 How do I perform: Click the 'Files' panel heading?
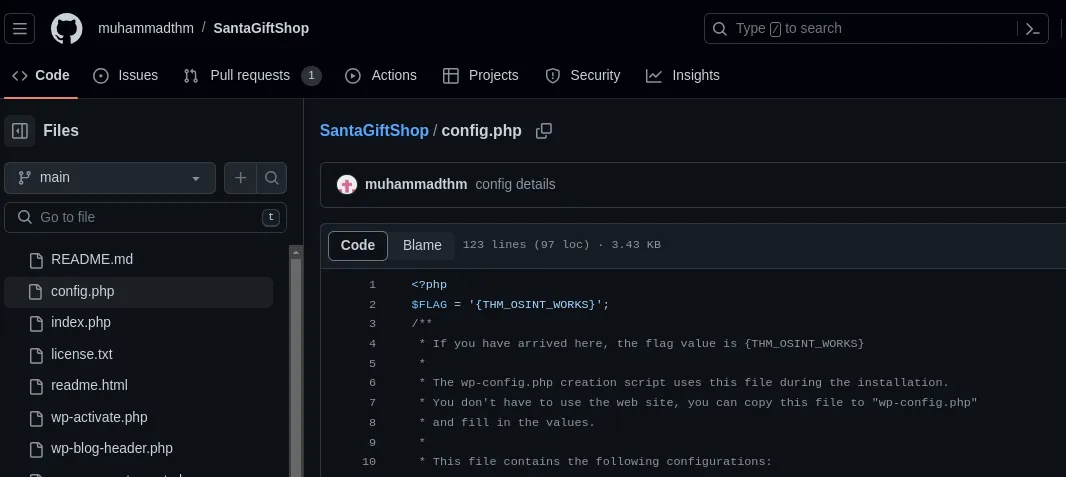click(61, 130)
